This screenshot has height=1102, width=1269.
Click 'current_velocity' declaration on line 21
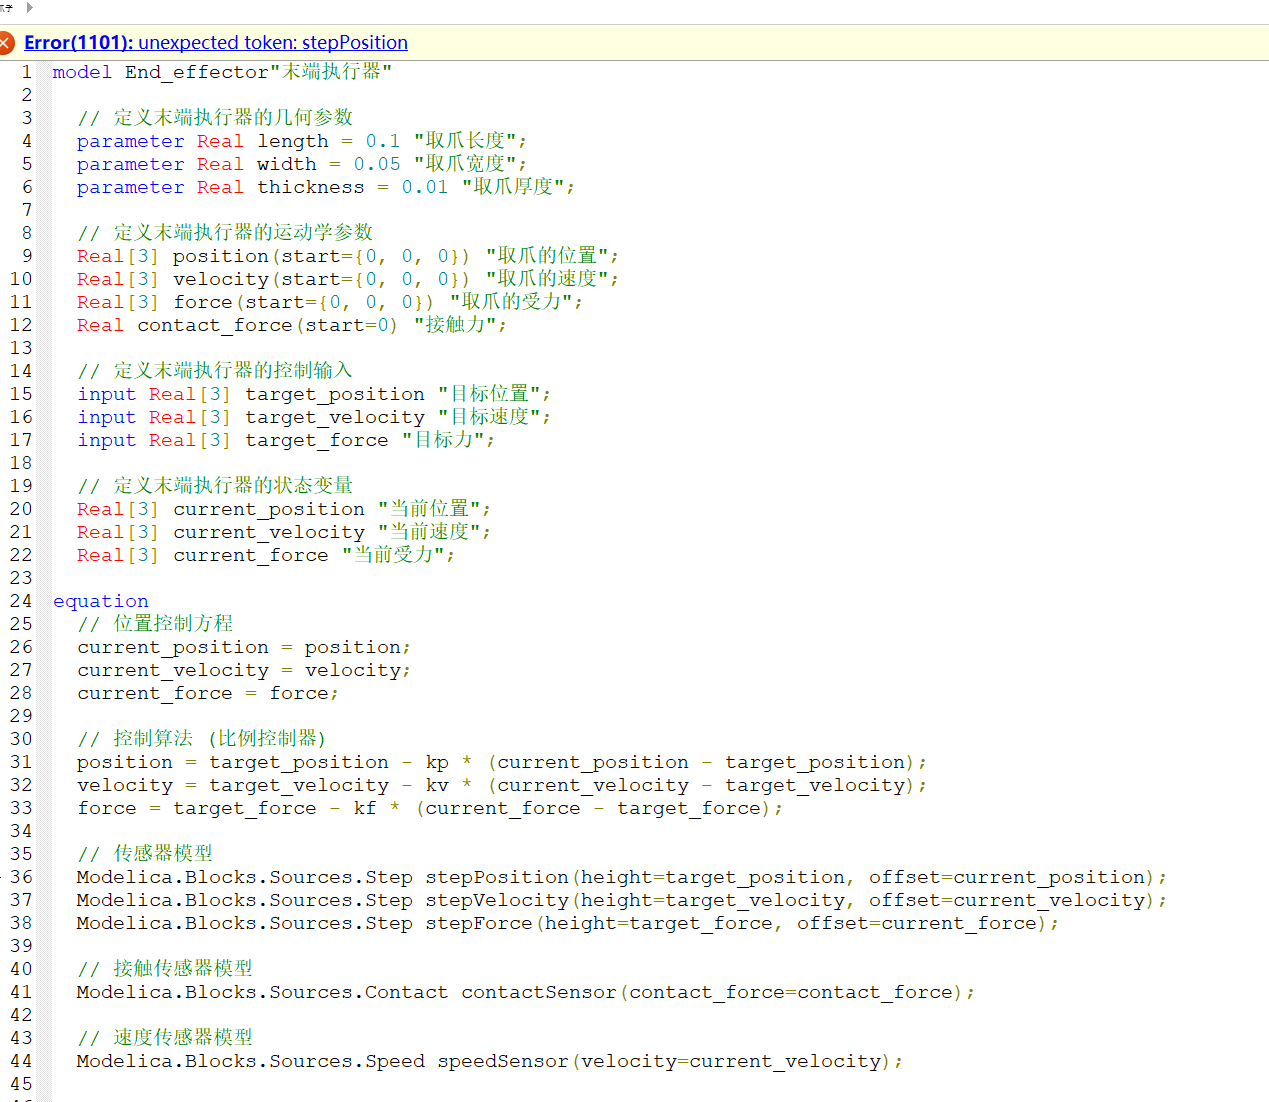[269, 532]
